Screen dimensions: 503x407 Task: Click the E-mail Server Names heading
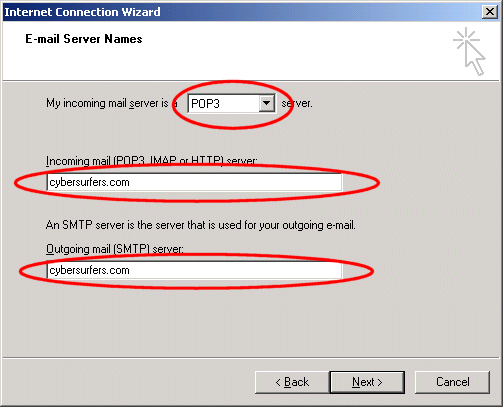coord(84,39)
